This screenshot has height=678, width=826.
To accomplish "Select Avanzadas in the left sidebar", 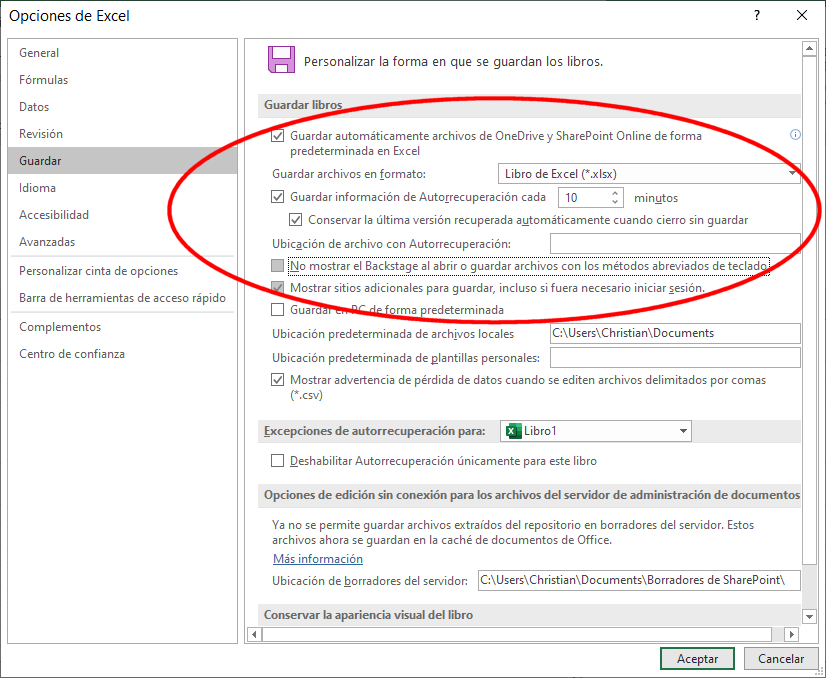I will click(48, 242).
